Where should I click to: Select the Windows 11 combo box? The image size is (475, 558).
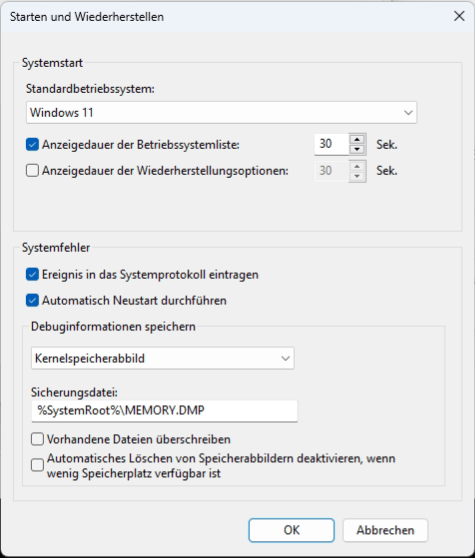tap(221, 113)
